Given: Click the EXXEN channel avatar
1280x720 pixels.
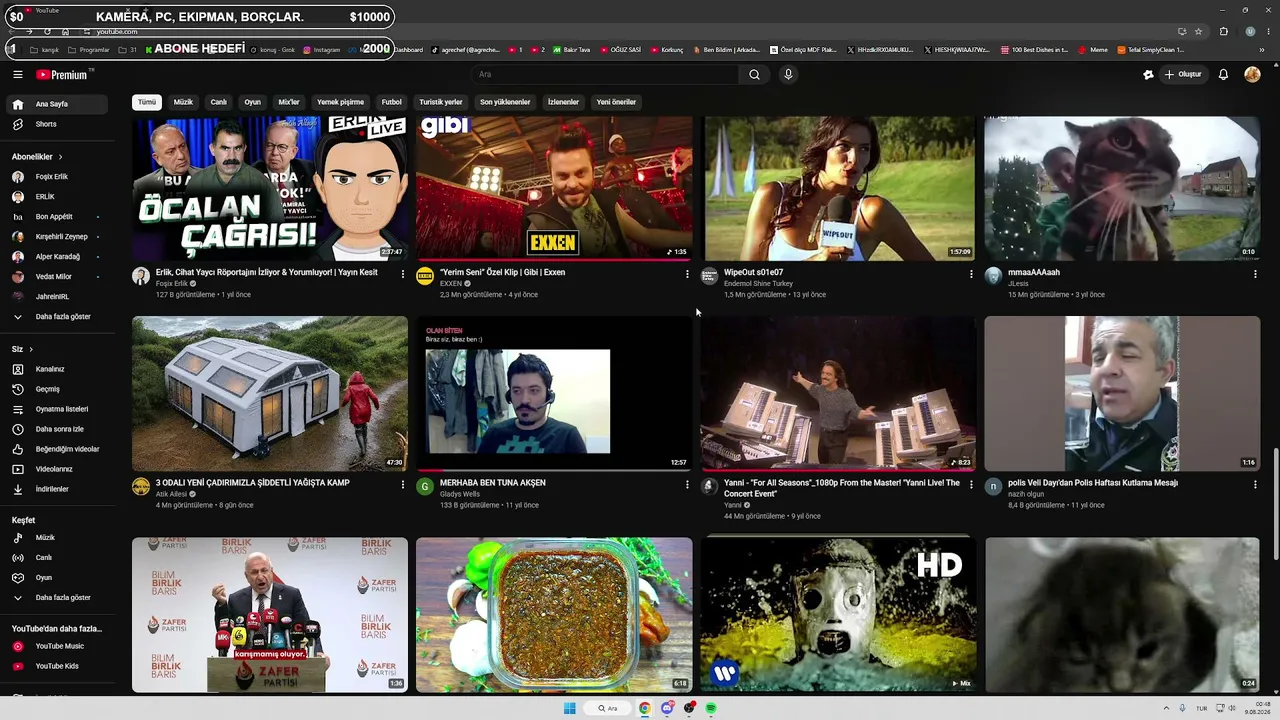Looking at the screenshot, I should click(425, 276).
